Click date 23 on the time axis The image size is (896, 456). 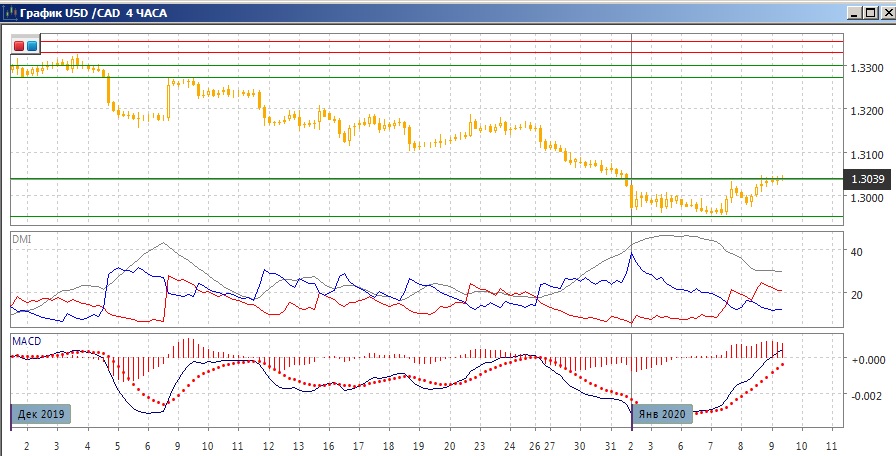[479, 445]
